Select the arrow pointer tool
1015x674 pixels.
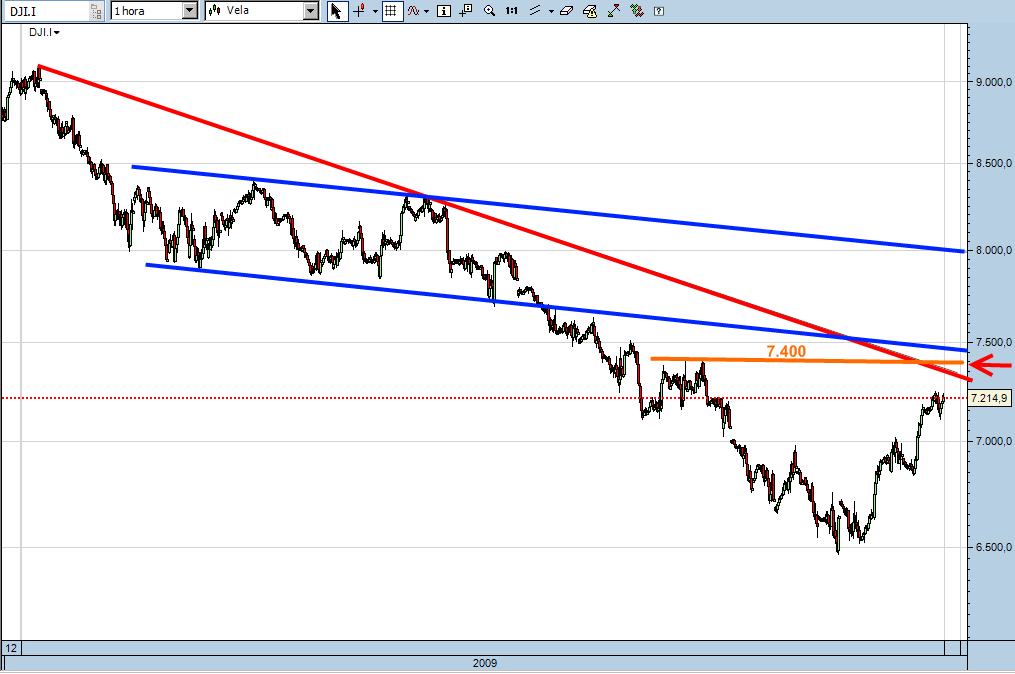337,11
